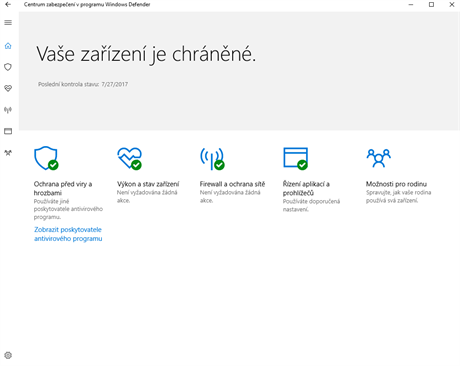Click 'Zobrazit poskytovatele antivirového programu' link
The image size is (460, 366).
[68, 234]
